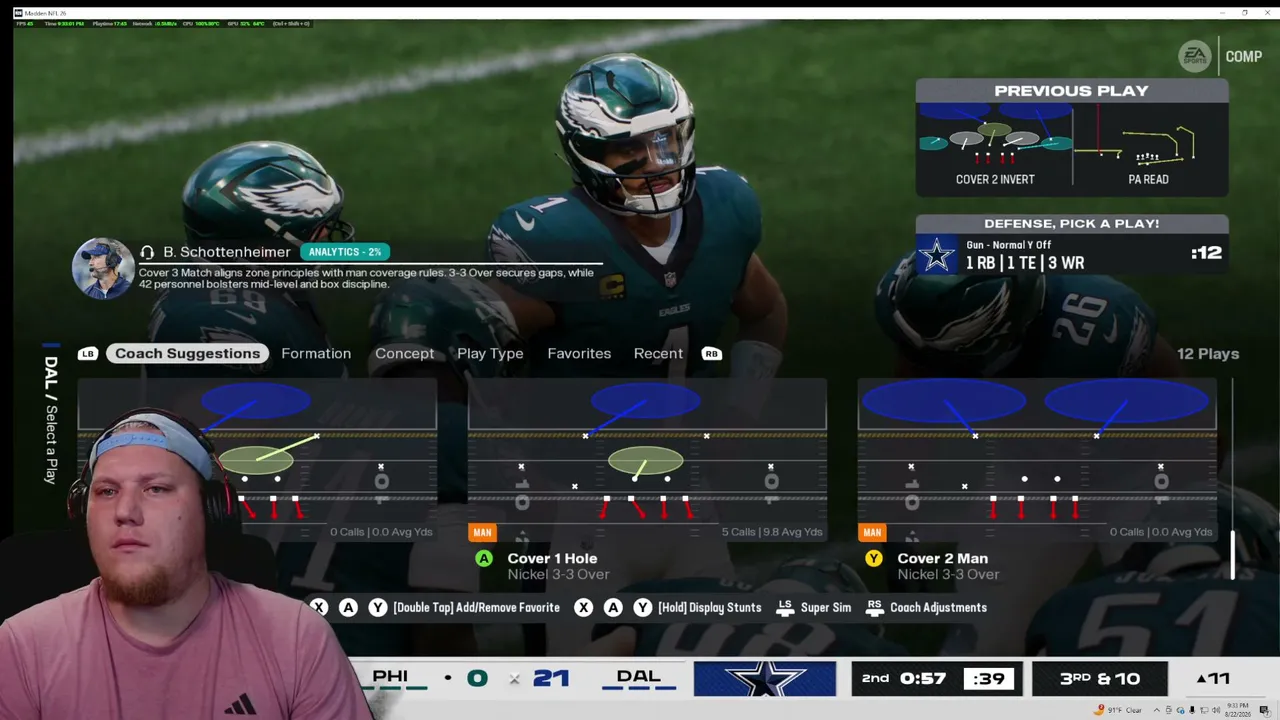
Task: Click the headset icon beside B. Schottenheimer
Action: point(147,252)
